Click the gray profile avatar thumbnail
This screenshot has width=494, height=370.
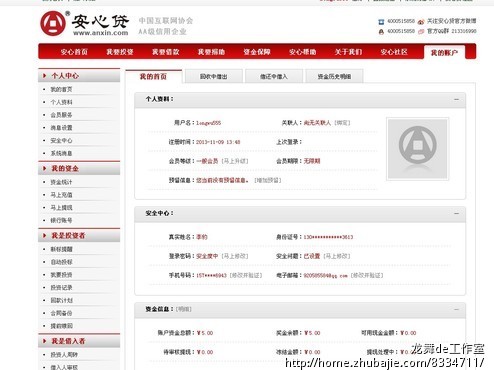pos(418,149)
